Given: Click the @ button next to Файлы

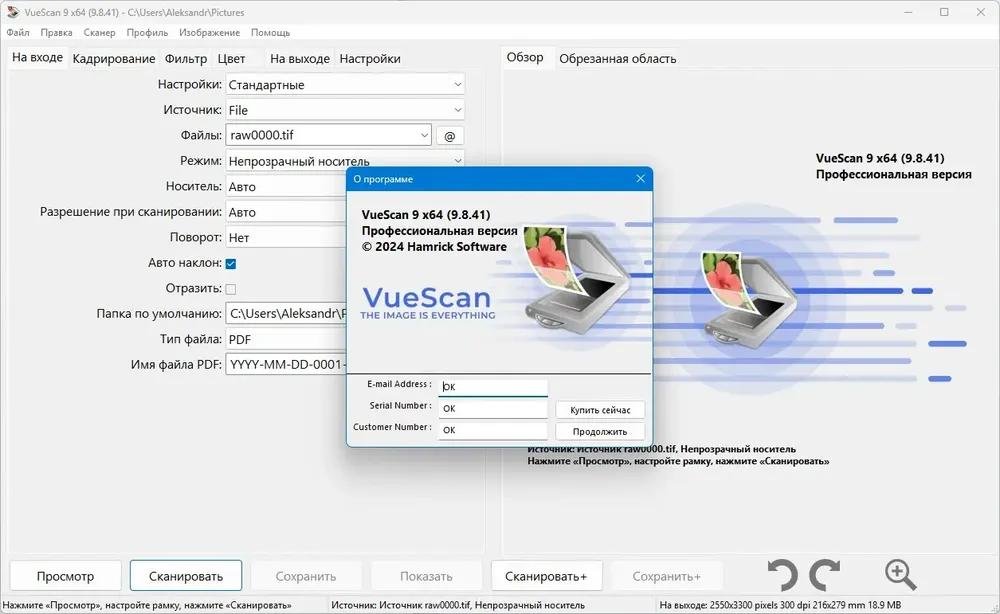Looking at the screenshot, I should (450, 136).
